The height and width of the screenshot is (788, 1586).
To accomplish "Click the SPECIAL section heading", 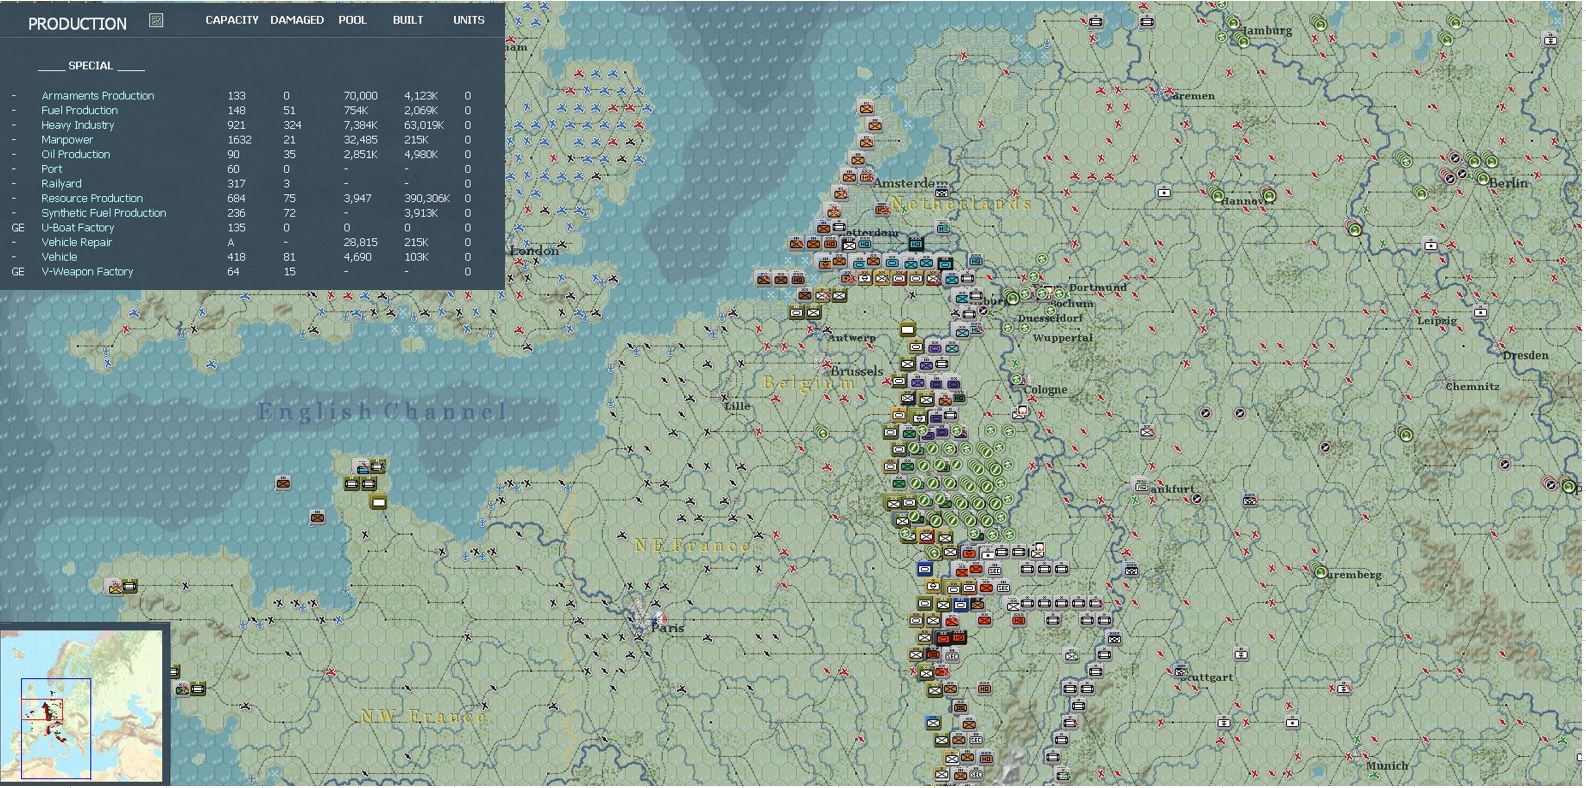I will 91,66.
